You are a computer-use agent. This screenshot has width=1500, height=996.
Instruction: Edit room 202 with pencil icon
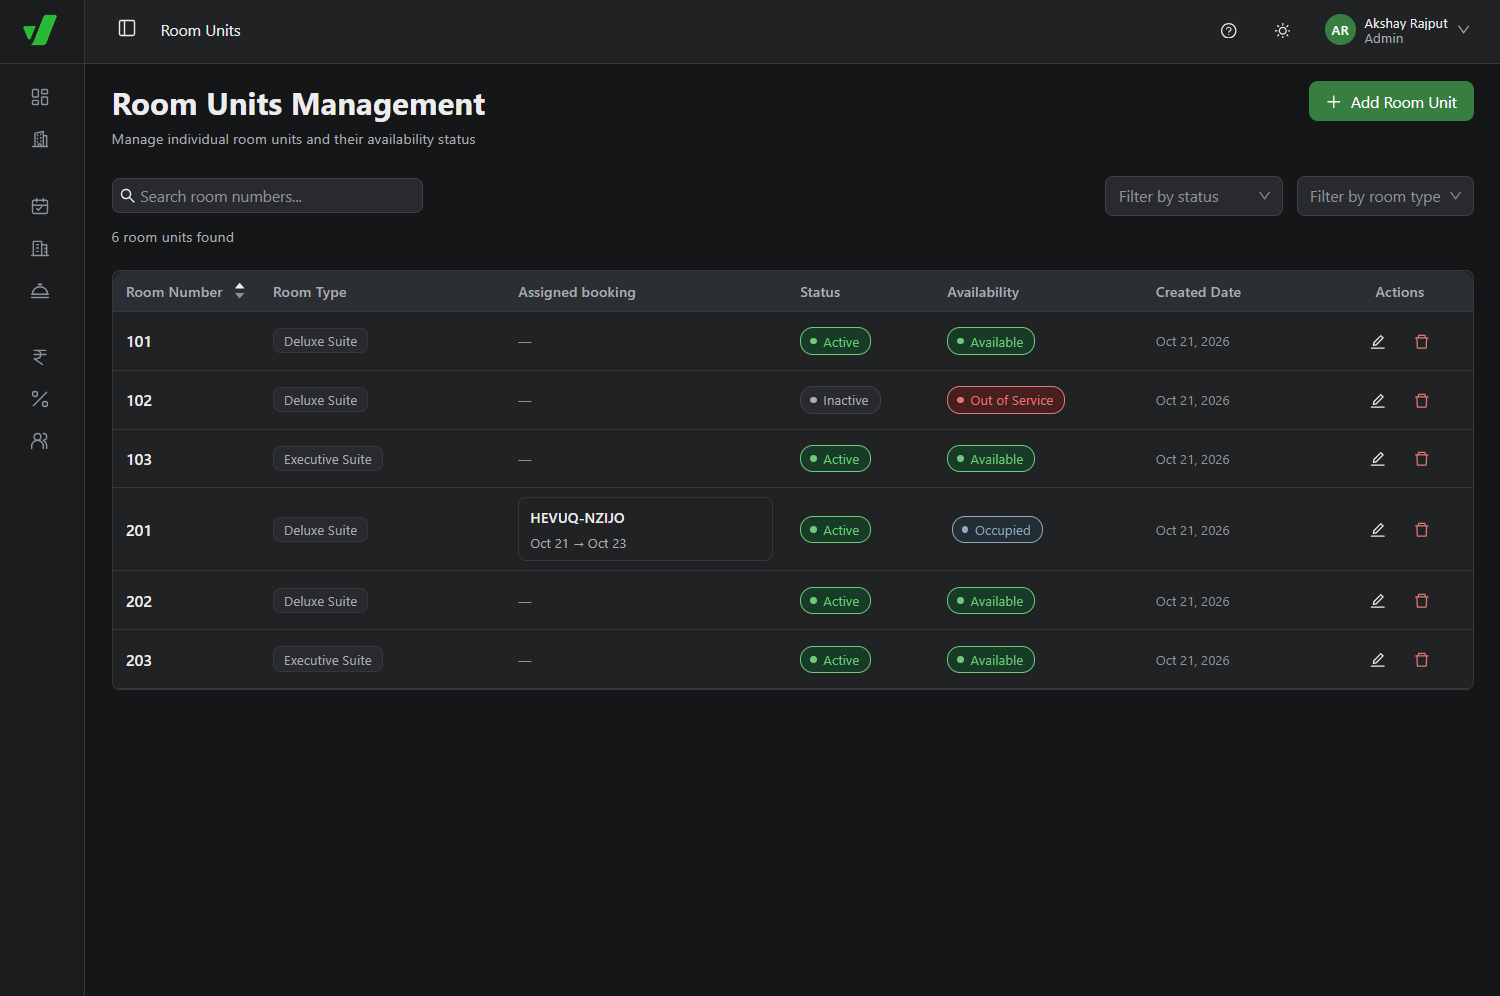pyautogui.click(x=1378, y=601)
